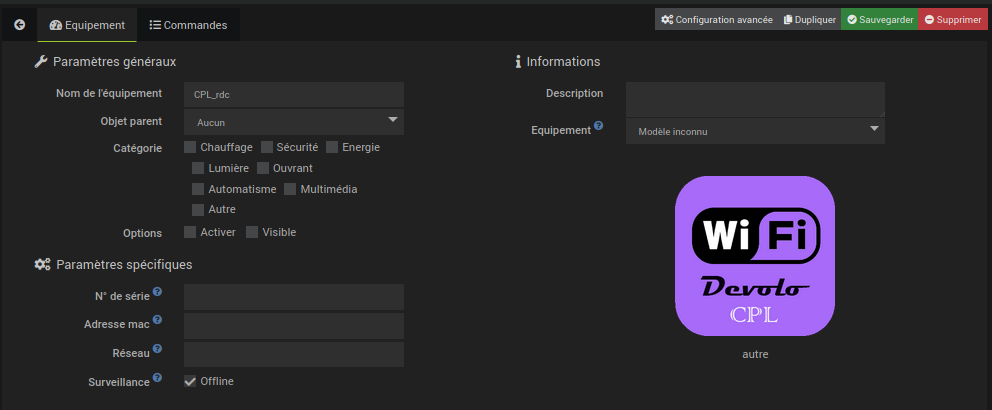Click help icon beside Surveillance label
992x410 pixels.
(x=158, y=378)
